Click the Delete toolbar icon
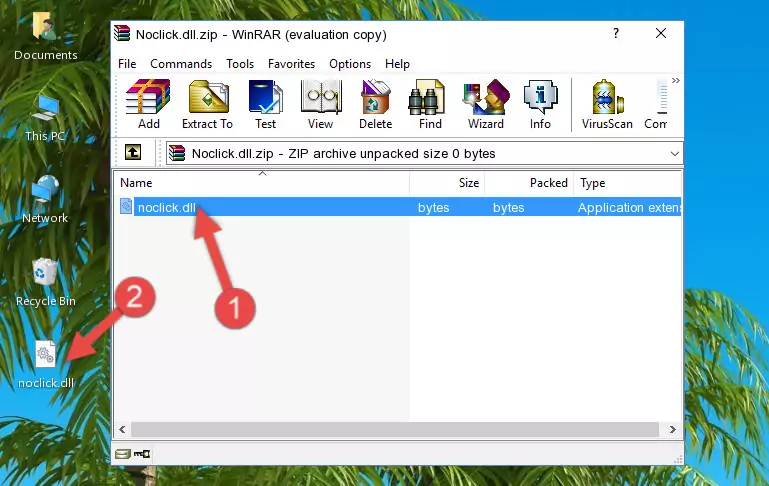This screenshot has width=769, height=486. point(376,104)
